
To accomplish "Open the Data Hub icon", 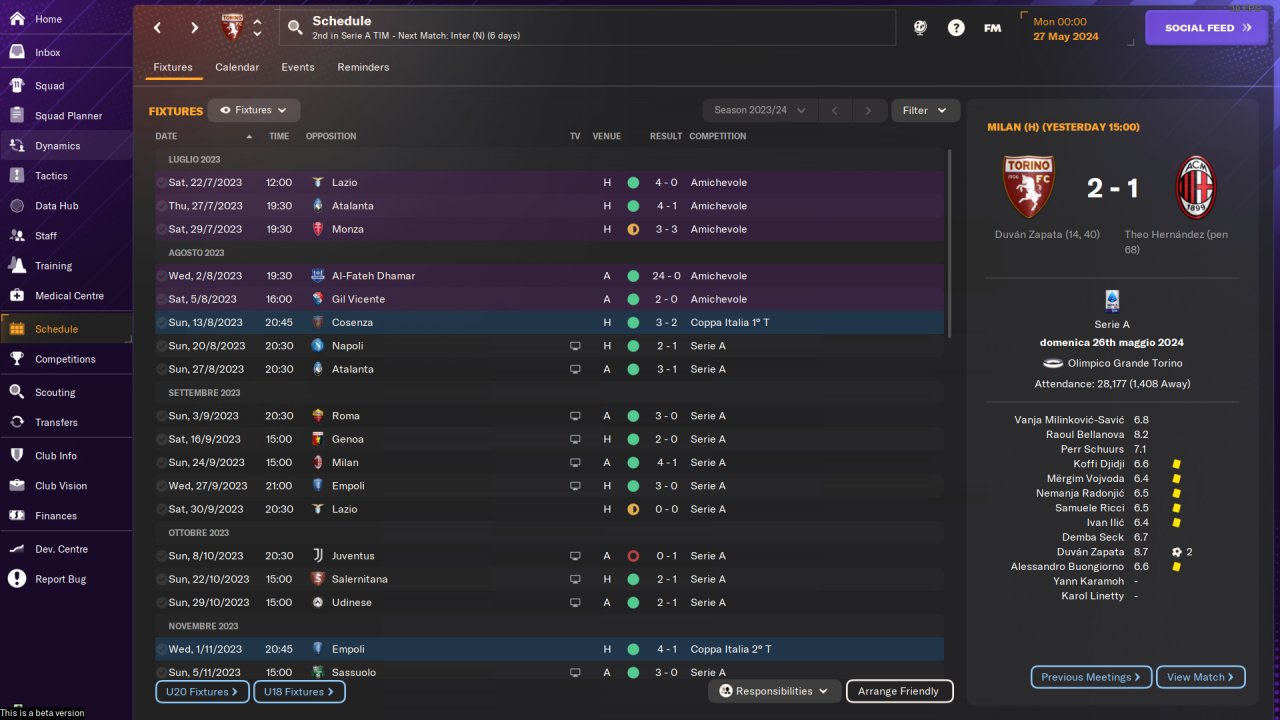I will (16, 205).
